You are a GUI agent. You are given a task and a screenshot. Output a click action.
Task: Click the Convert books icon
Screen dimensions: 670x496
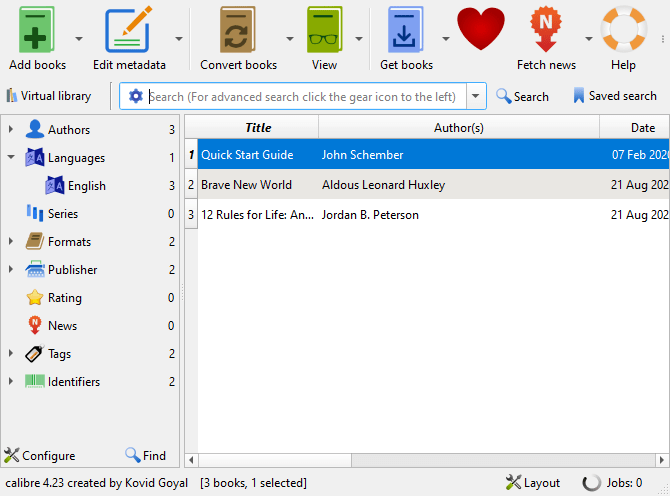click(238, 29)
